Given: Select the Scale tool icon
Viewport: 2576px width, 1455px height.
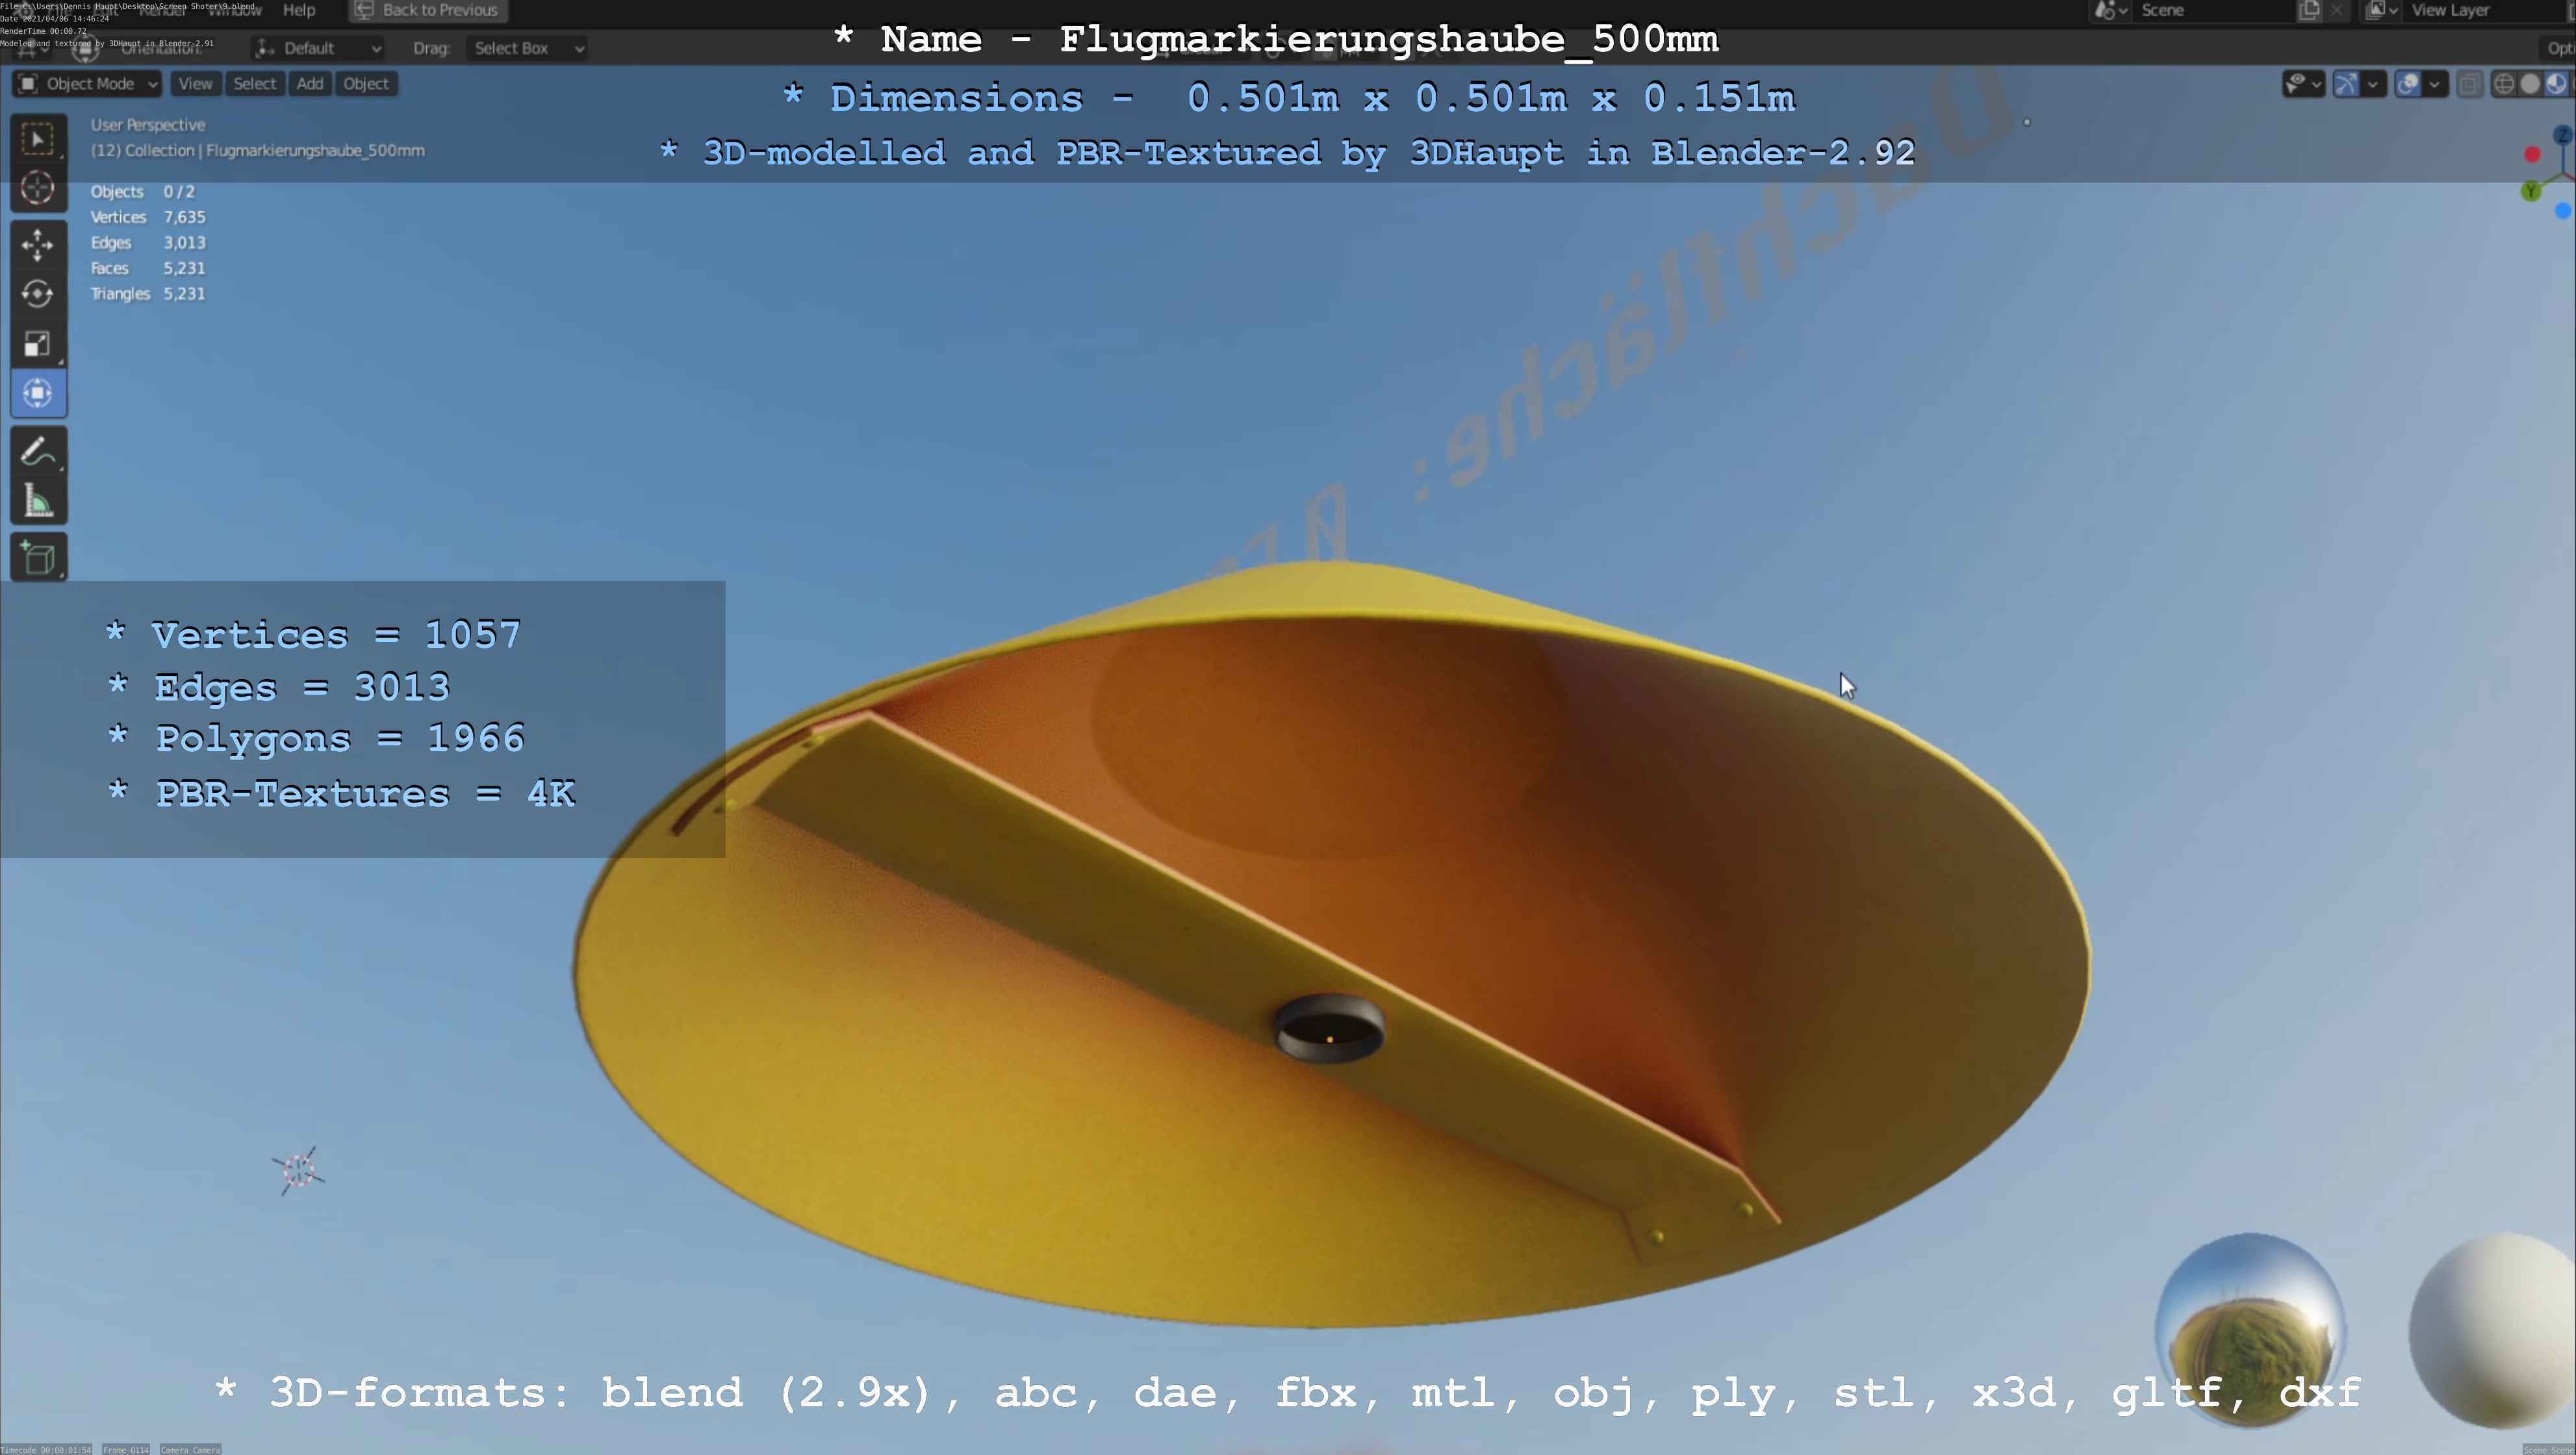Looking at the screenshot, I should click(38, 344).
